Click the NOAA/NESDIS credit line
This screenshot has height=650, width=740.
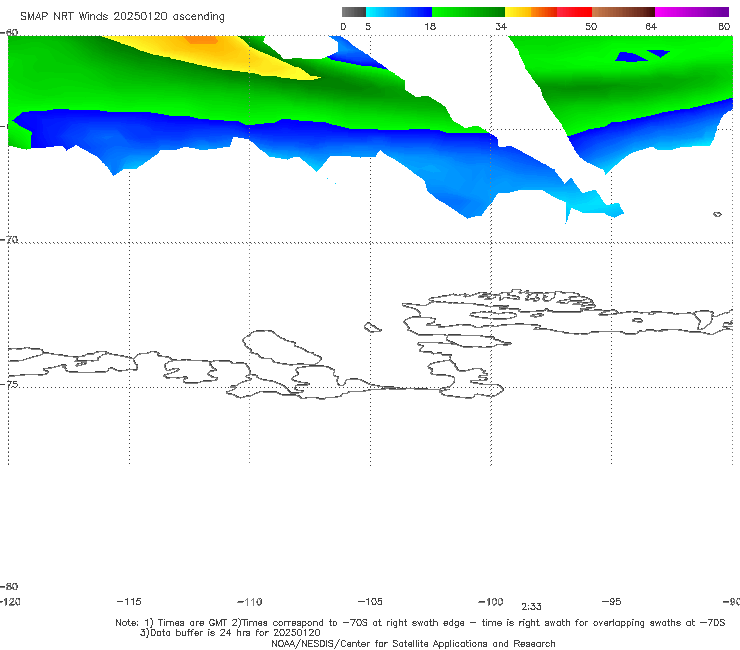pyautogui.click(x=413, y=644)
